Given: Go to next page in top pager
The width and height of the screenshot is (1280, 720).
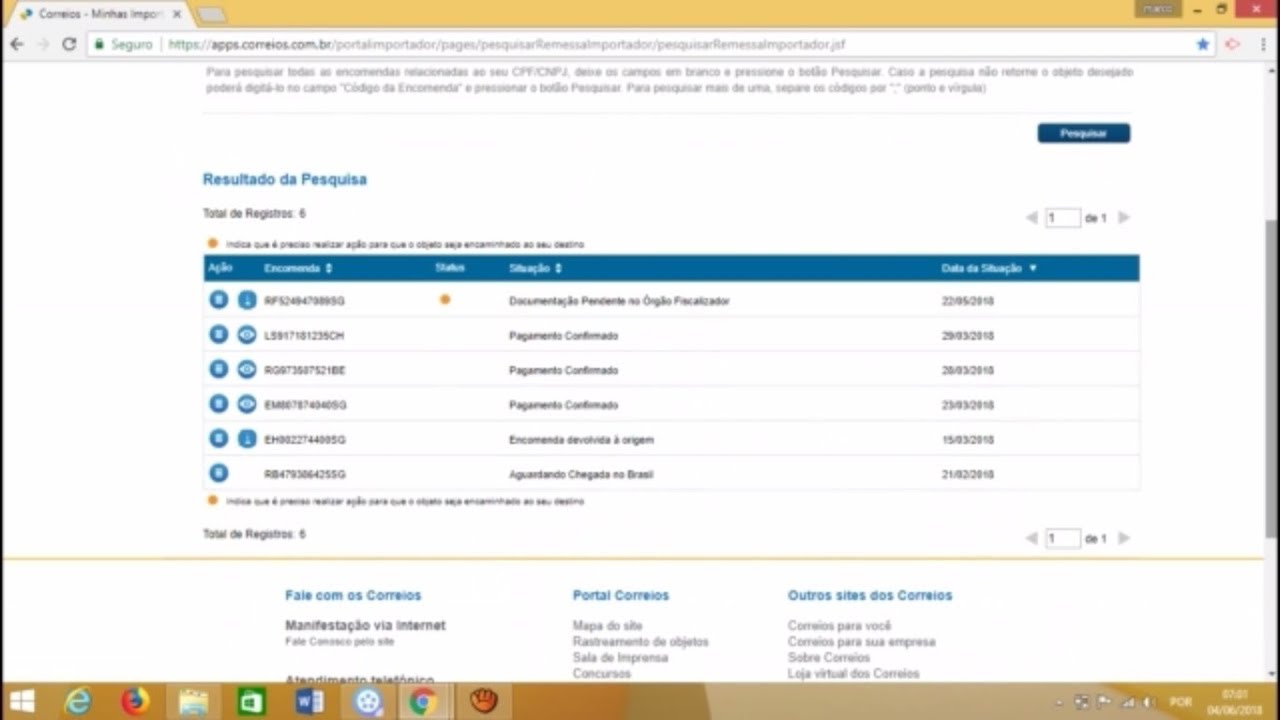Looking at the screenshot, I should [x=1124, y=217].
